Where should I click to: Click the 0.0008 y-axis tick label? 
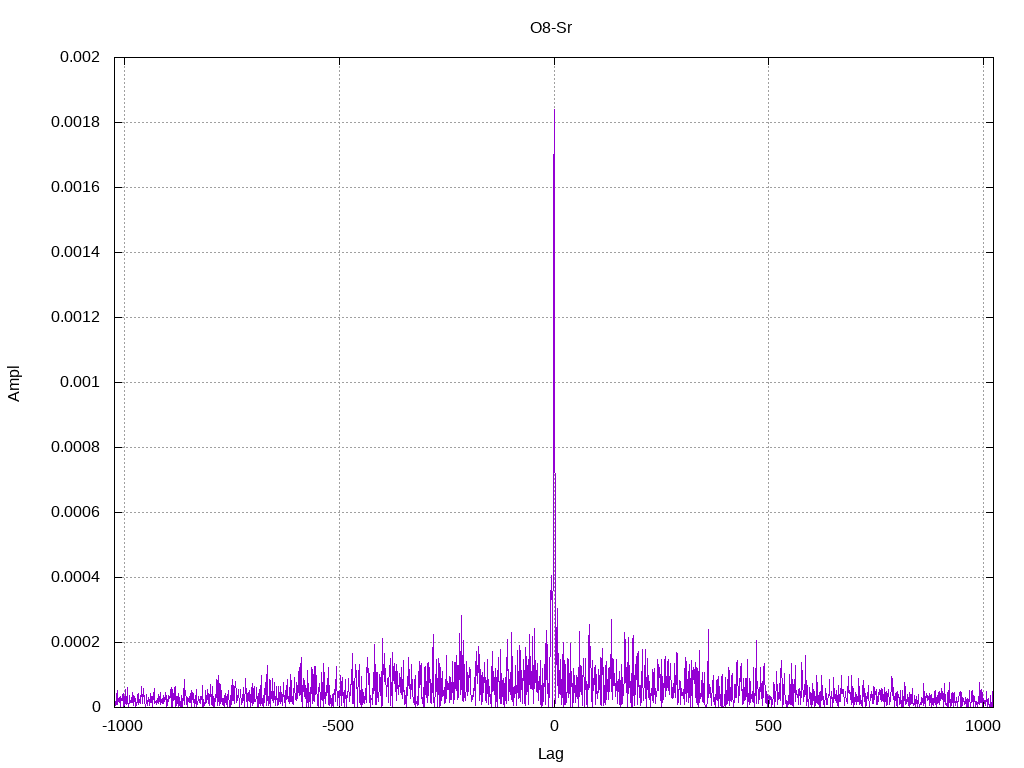coord(76,447)
